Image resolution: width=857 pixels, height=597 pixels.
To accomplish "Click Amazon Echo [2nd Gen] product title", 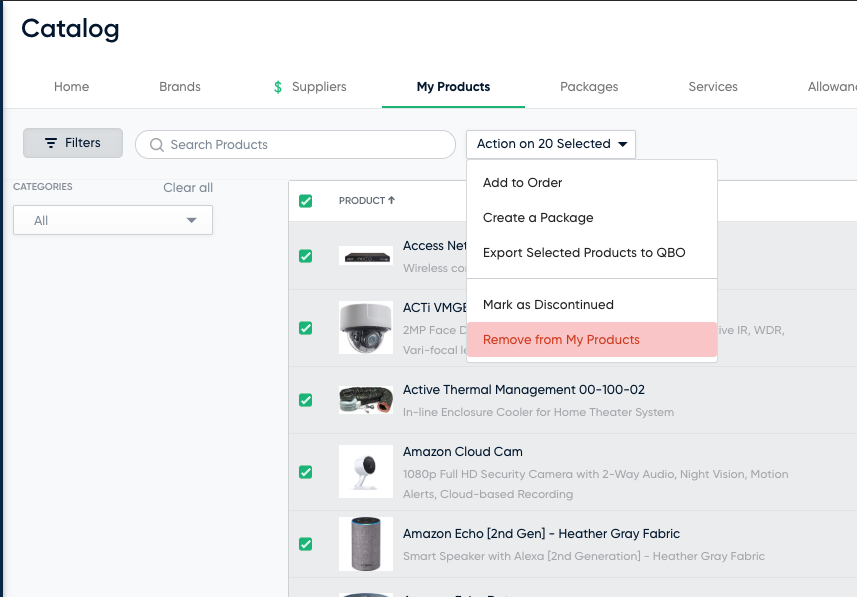I will coord(541,534).
